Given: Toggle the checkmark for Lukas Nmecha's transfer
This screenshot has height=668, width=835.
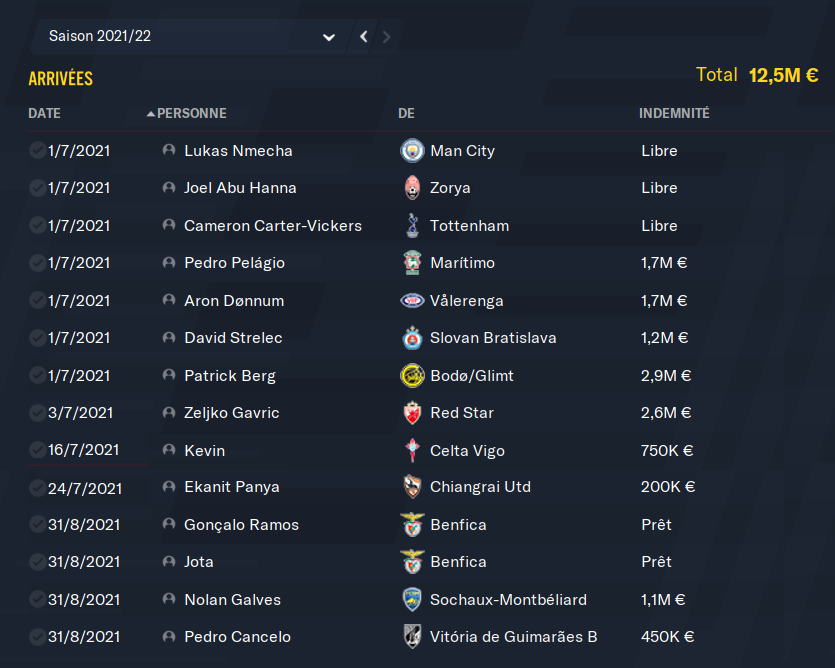Looking at the screenshot, I should click(37, 151).
